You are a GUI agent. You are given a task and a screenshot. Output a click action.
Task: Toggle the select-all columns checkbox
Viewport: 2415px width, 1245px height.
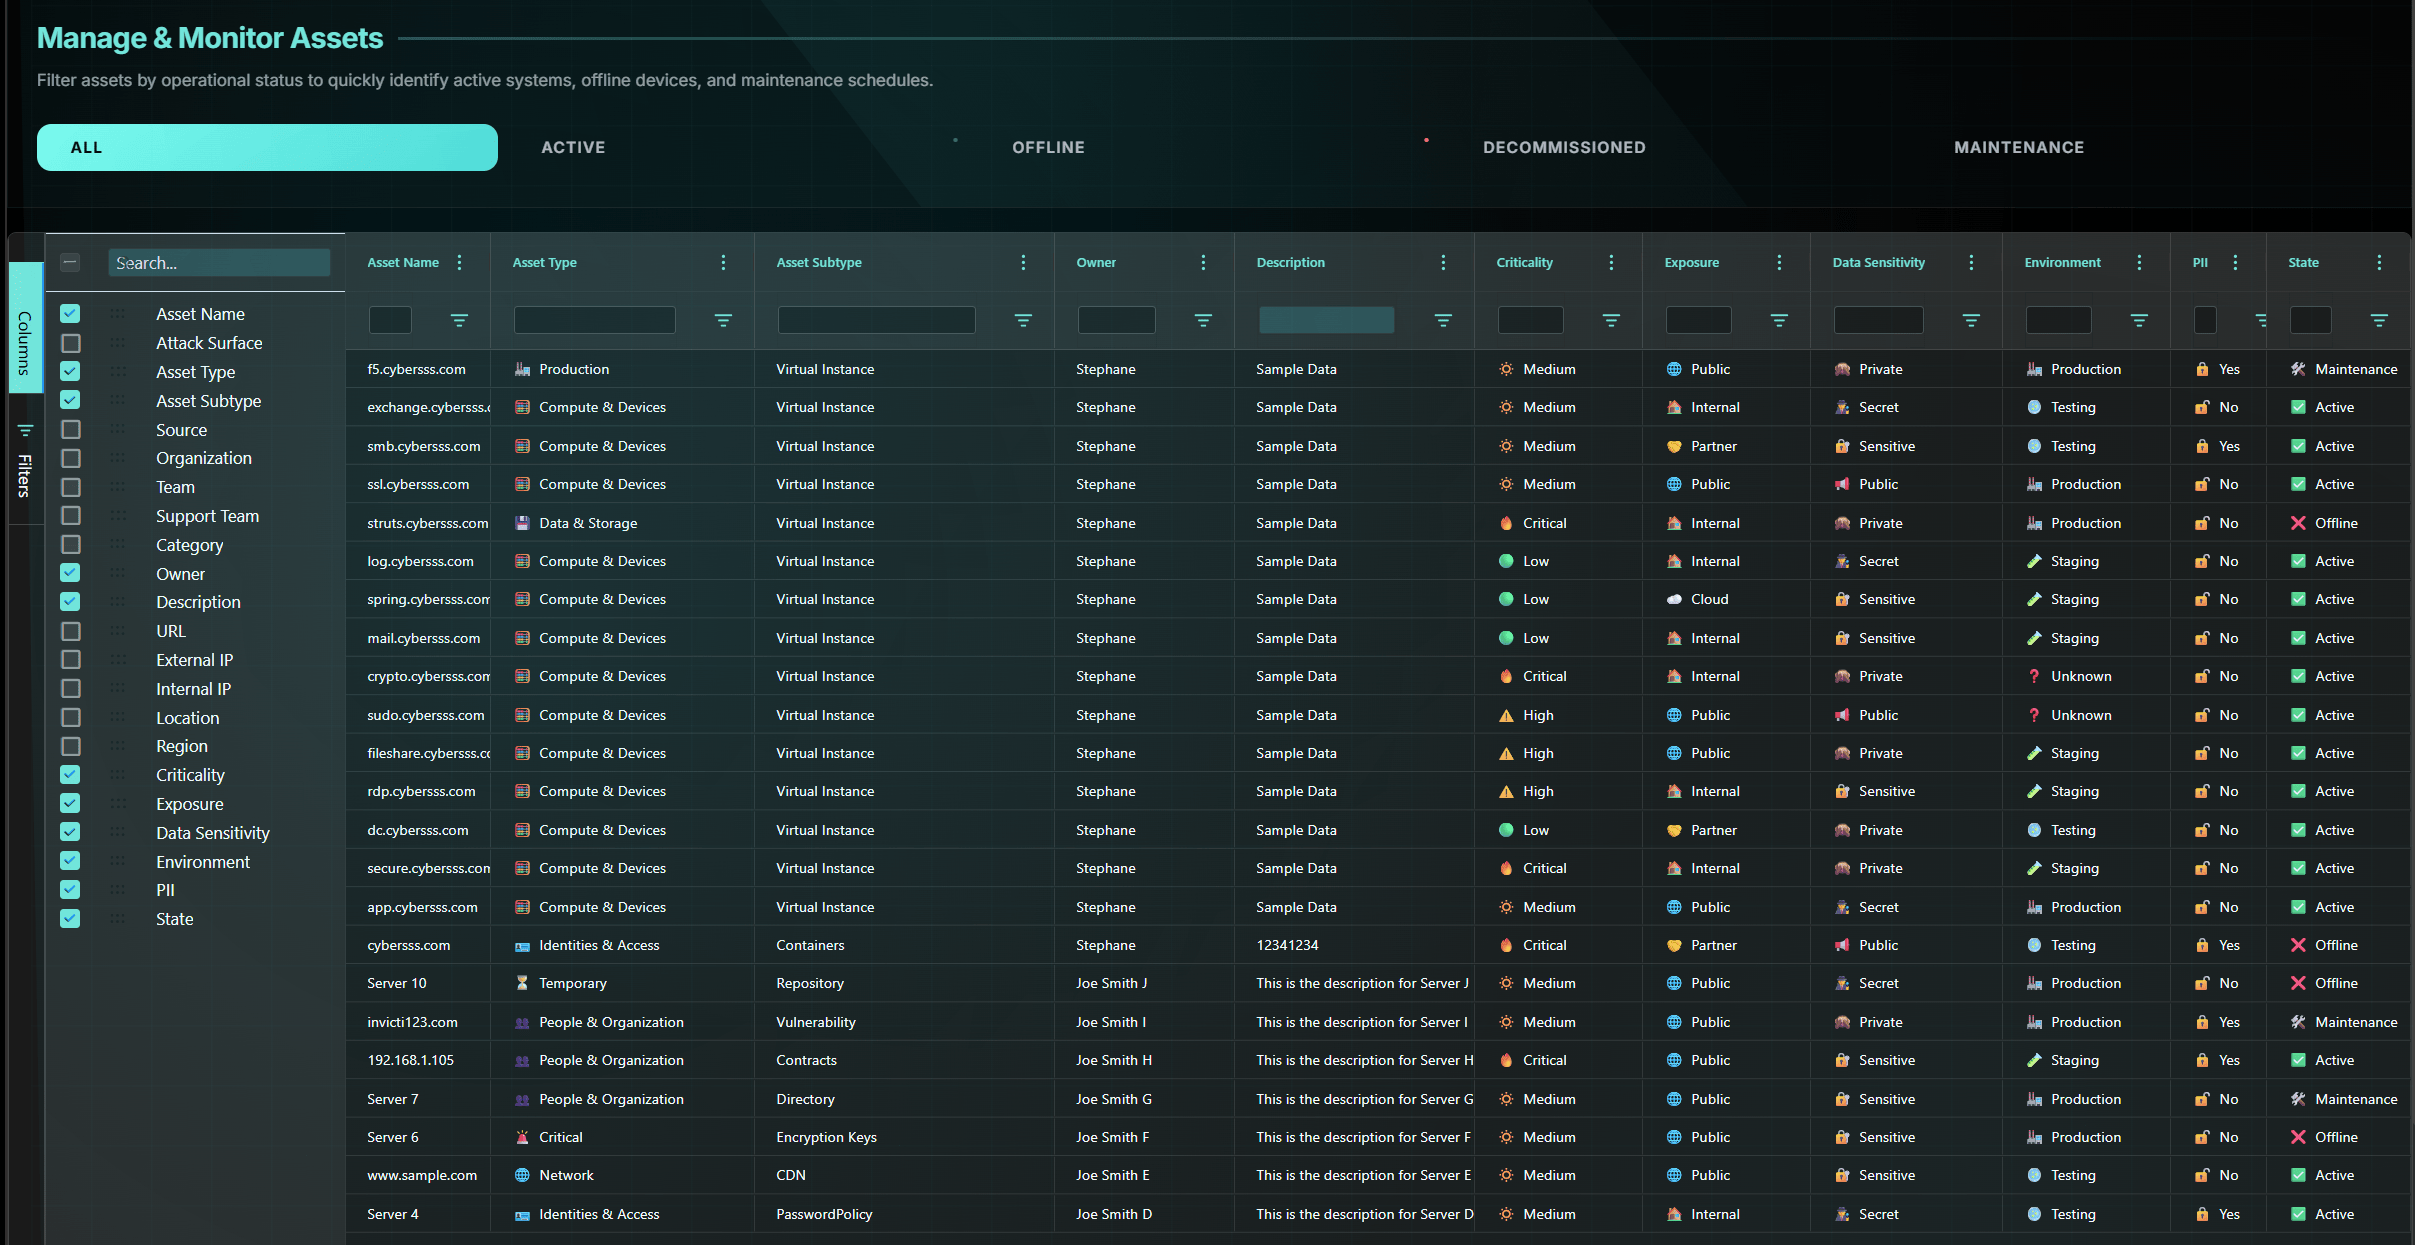pyautogui.click(x=70, y=263)
